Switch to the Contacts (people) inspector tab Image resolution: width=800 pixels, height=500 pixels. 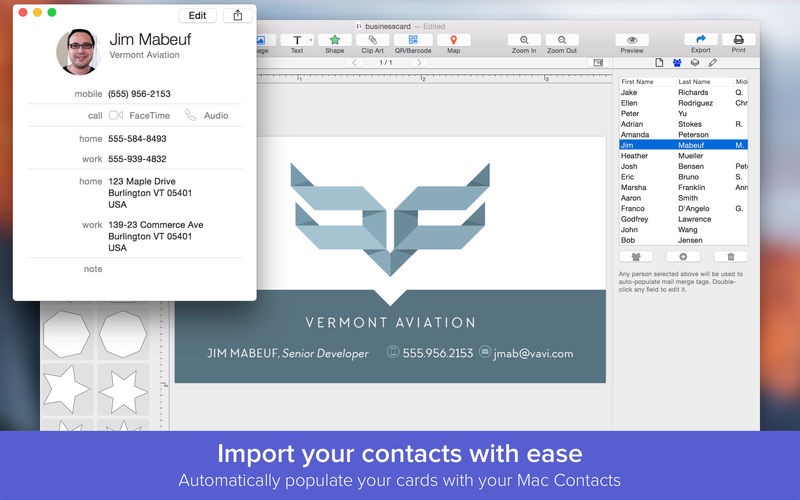coord(677,62)
